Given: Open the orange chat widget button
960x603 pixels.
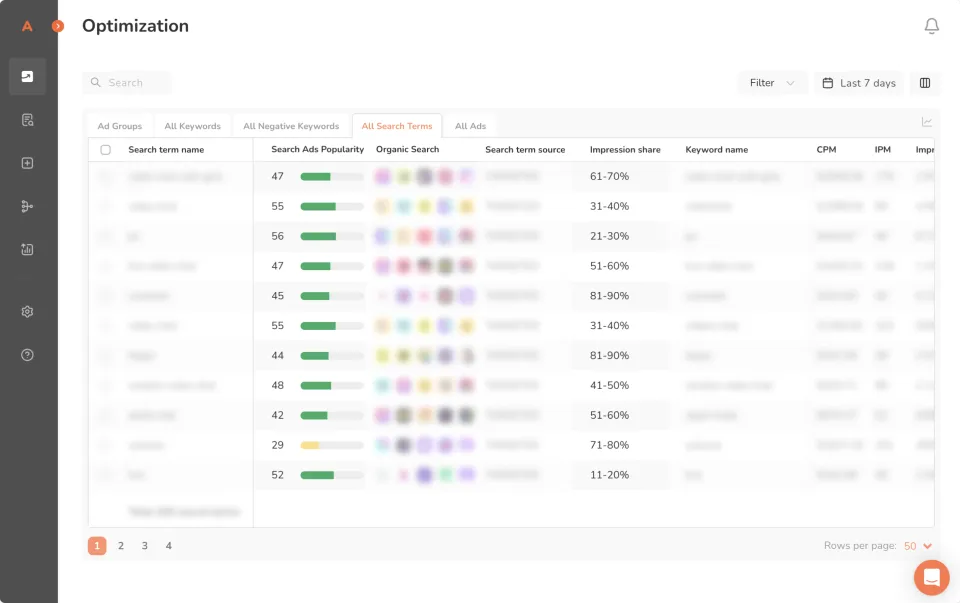Looking at the screenshot, I should coord(931,577).
